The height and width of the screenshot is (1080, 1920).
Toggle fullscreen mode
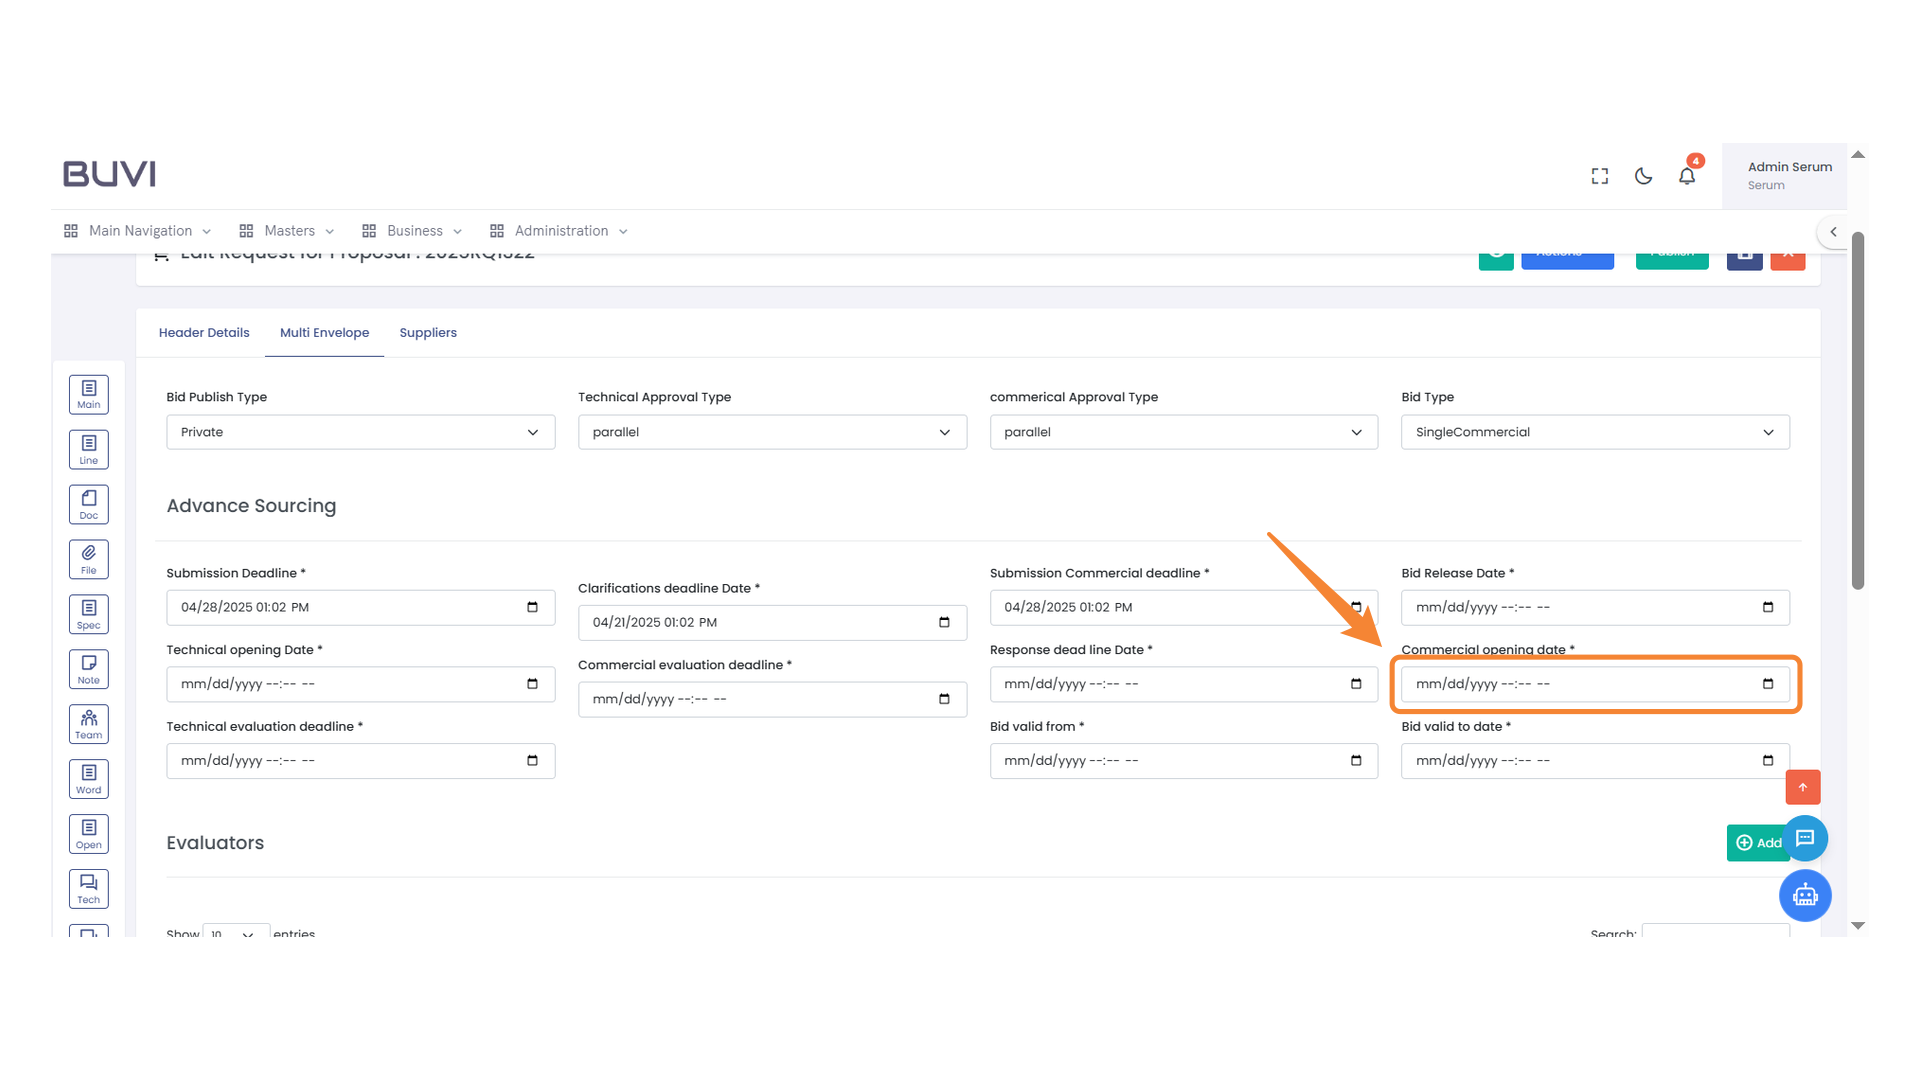[x=1599, y=175]
